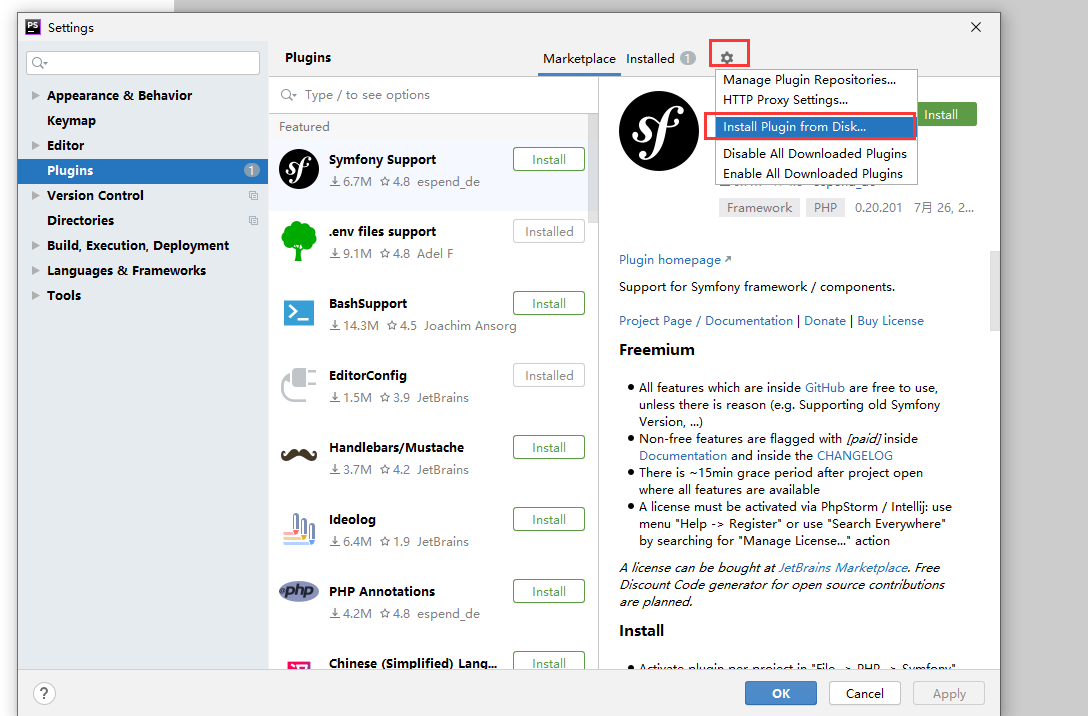Open the BashSupport terminal icon entry
The image size is (1088, 716).
click(x=298, y=313)
